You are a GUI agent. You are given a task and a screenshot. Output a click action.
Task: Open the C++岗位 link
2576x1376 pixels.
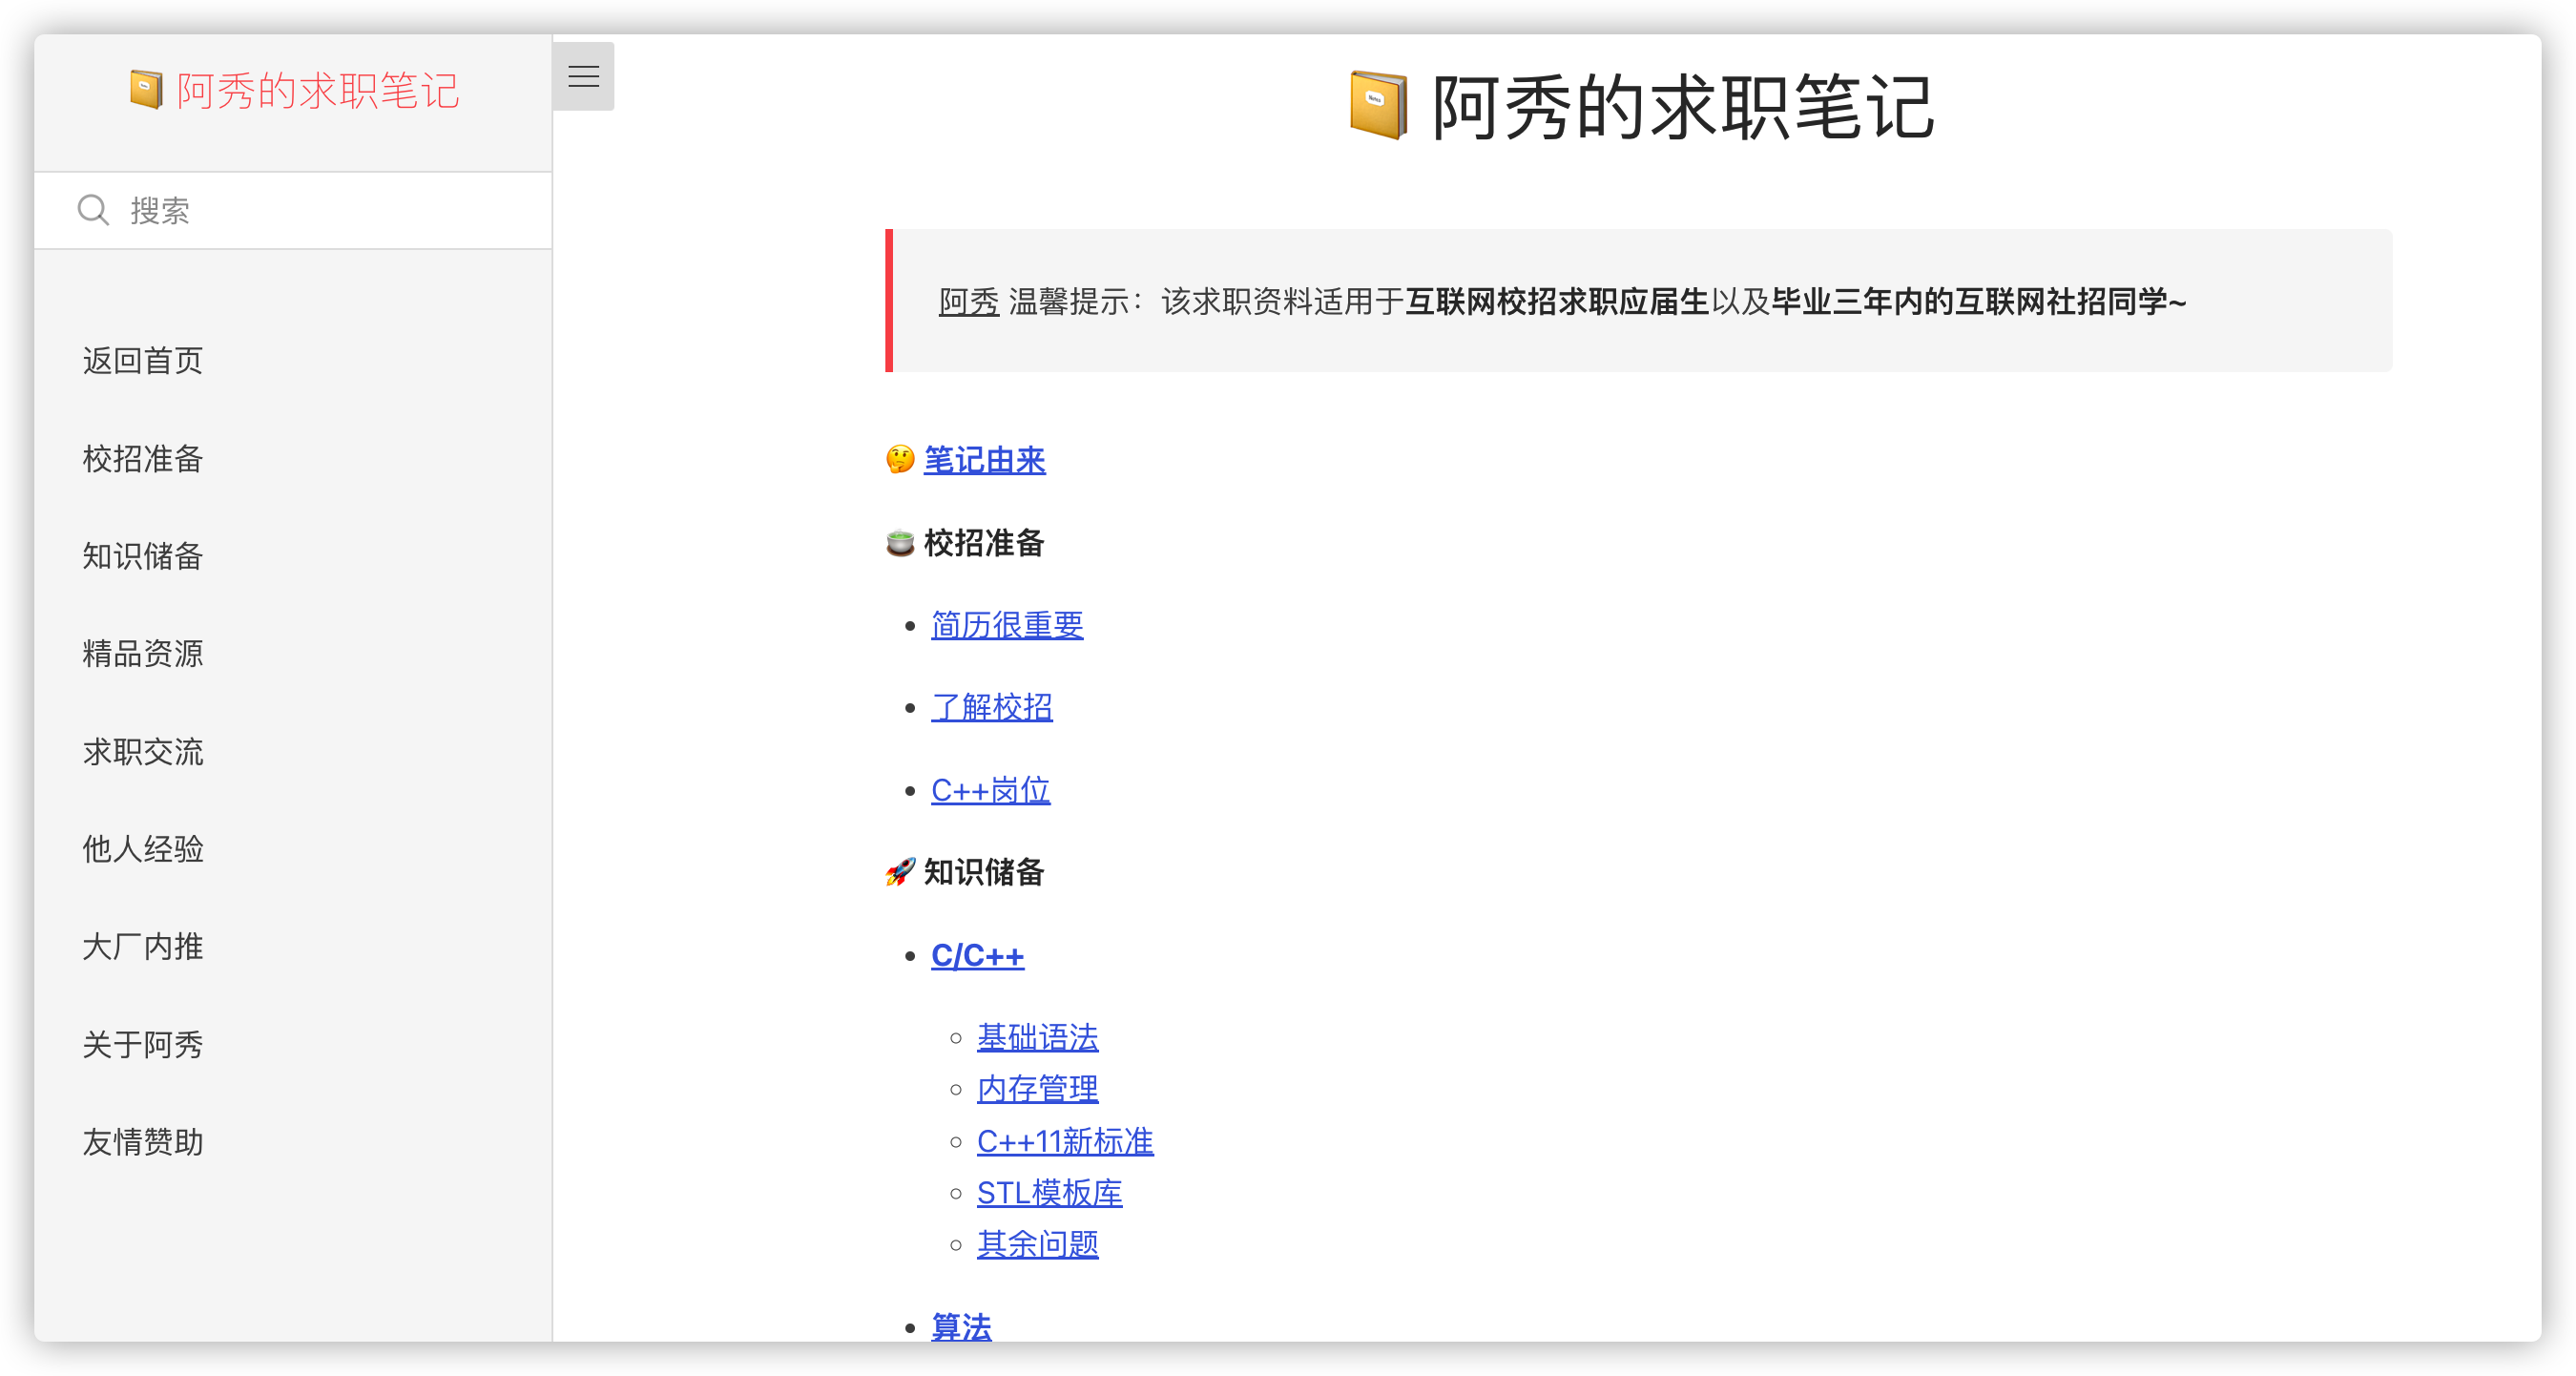tap(990, 790)
